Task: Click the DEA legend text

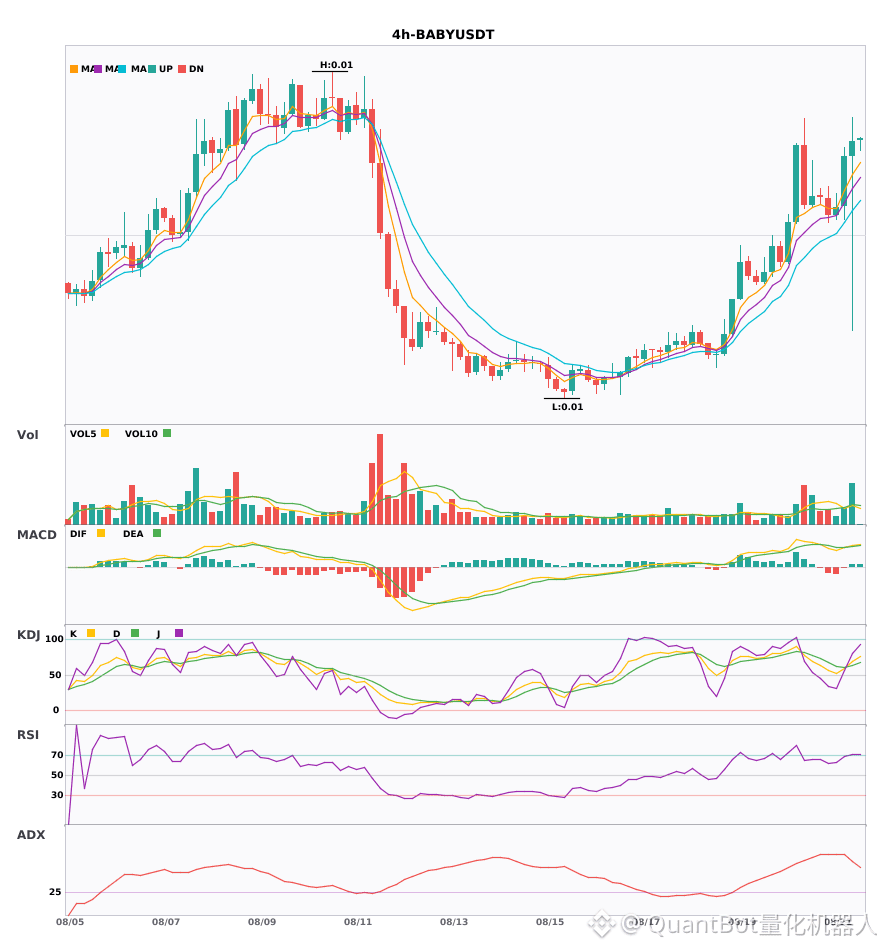Action: pos(133,534)
